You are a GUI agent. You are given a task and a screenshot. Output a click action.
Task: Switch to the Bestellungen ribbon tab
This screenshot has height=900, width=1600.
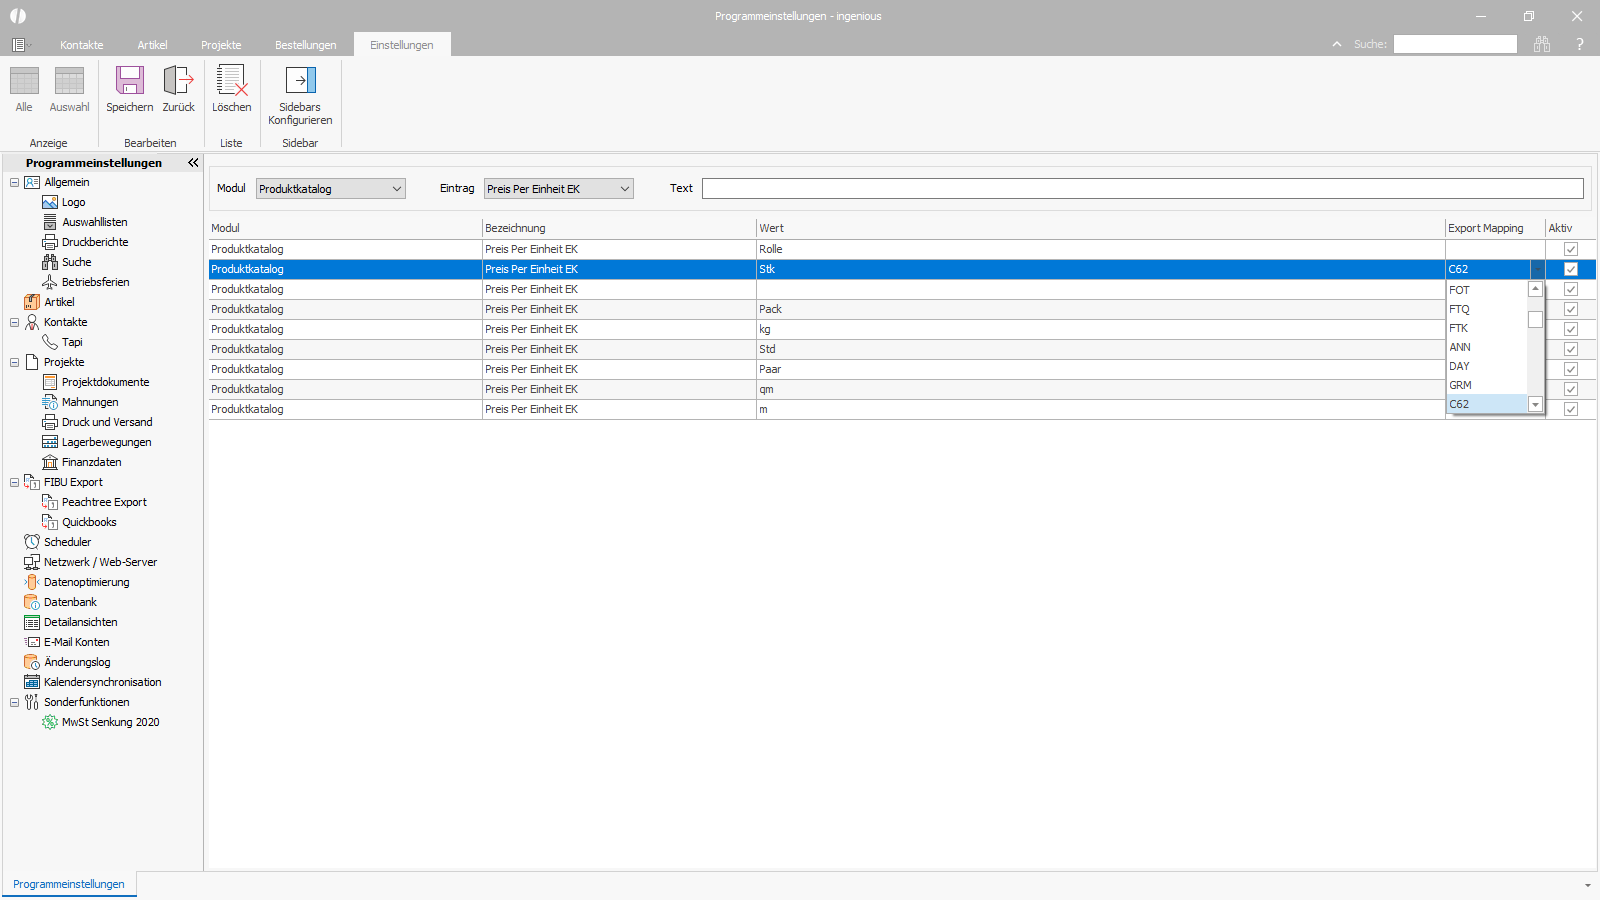306,45
